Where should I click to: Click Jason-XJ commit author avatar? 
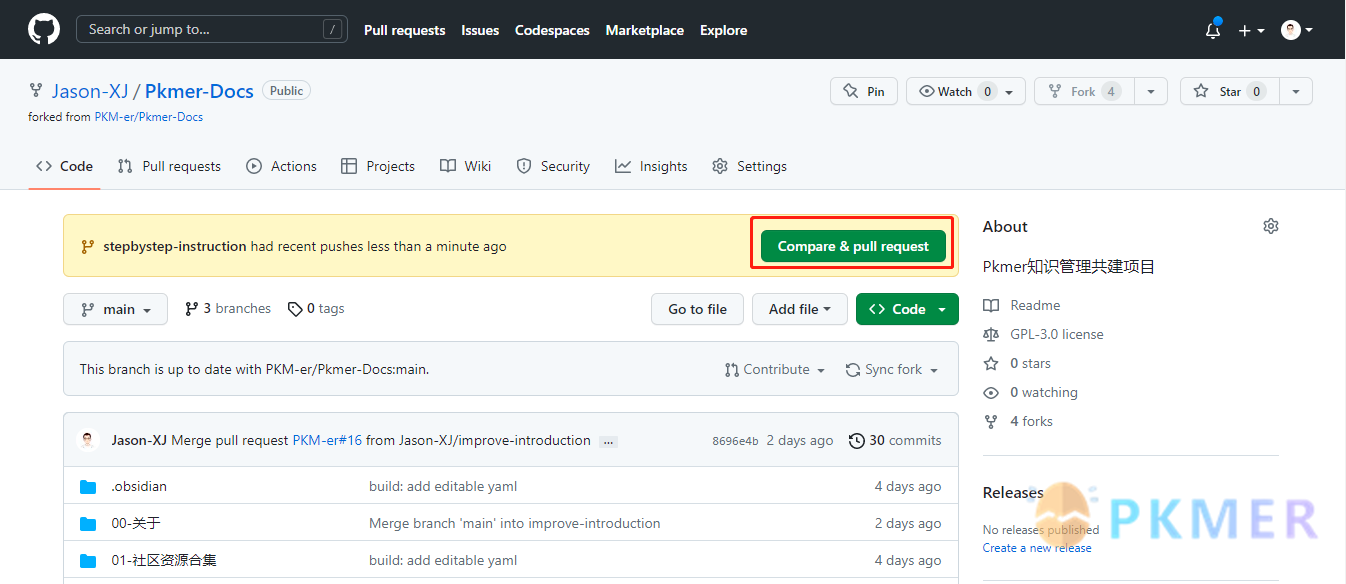[90, 440]
